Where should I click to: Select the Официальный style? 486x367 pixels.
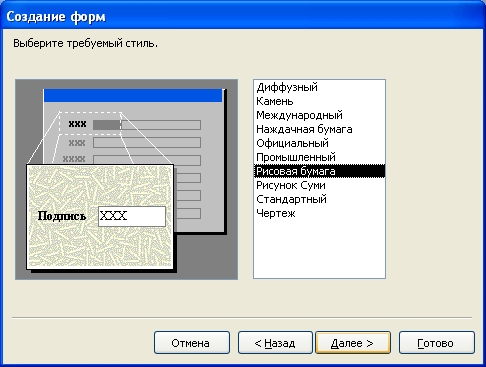click(x=319, y=143)
